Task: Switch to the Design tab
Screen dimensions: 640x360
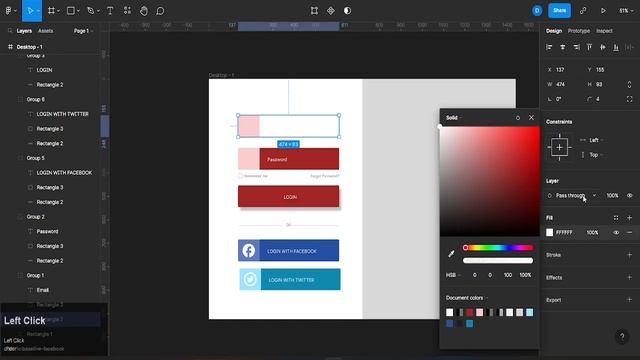Action: tap(554, 31)
